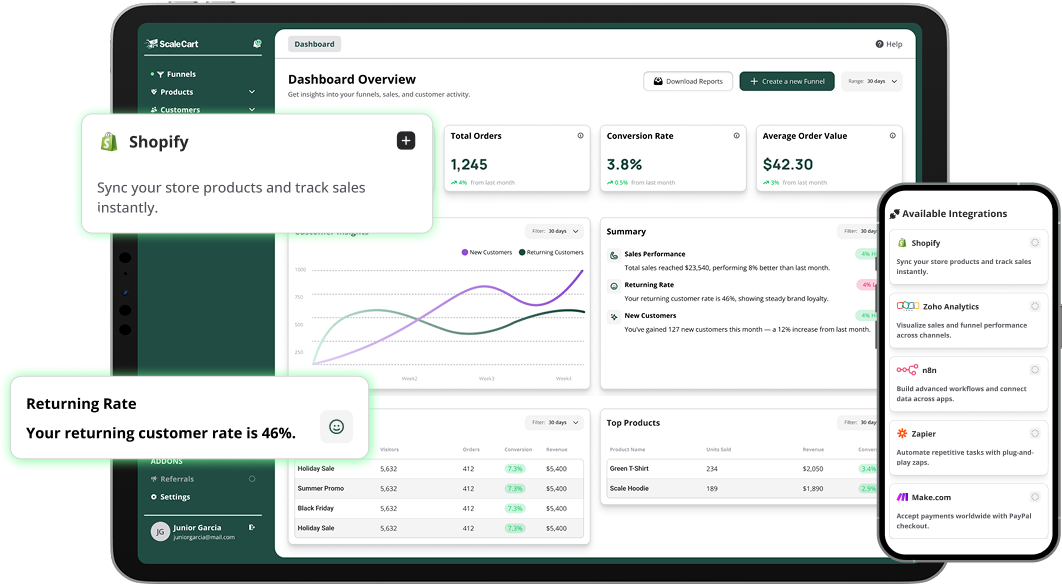Image resolution: width=1062 pixels, height=585 pixels.
Task: Select the Dashboard breadcrumb tab
Action: [x=314, y=44]
